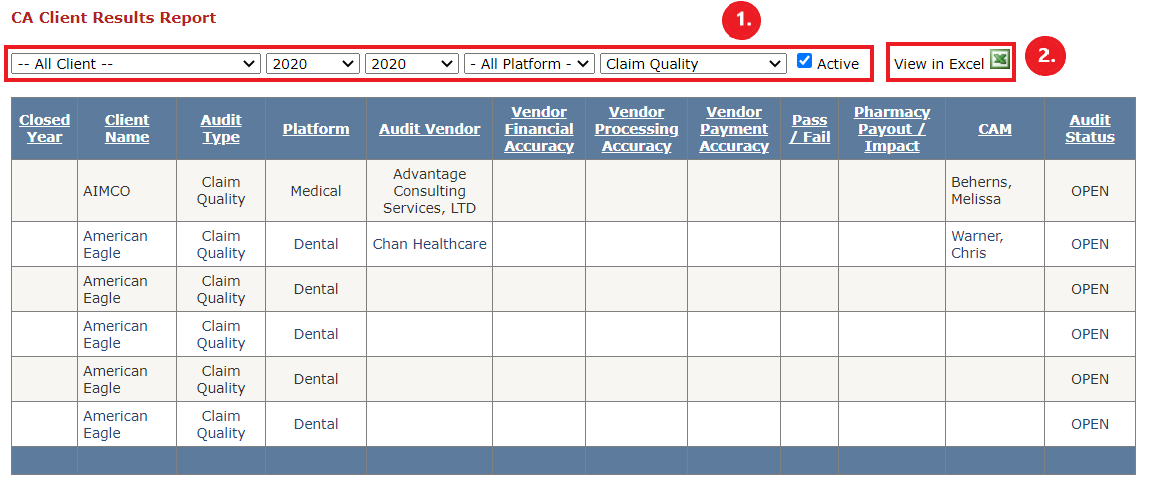Click OPEN status in the AIMCO row
1153x500 pixels.
[x=1090, y=191]
